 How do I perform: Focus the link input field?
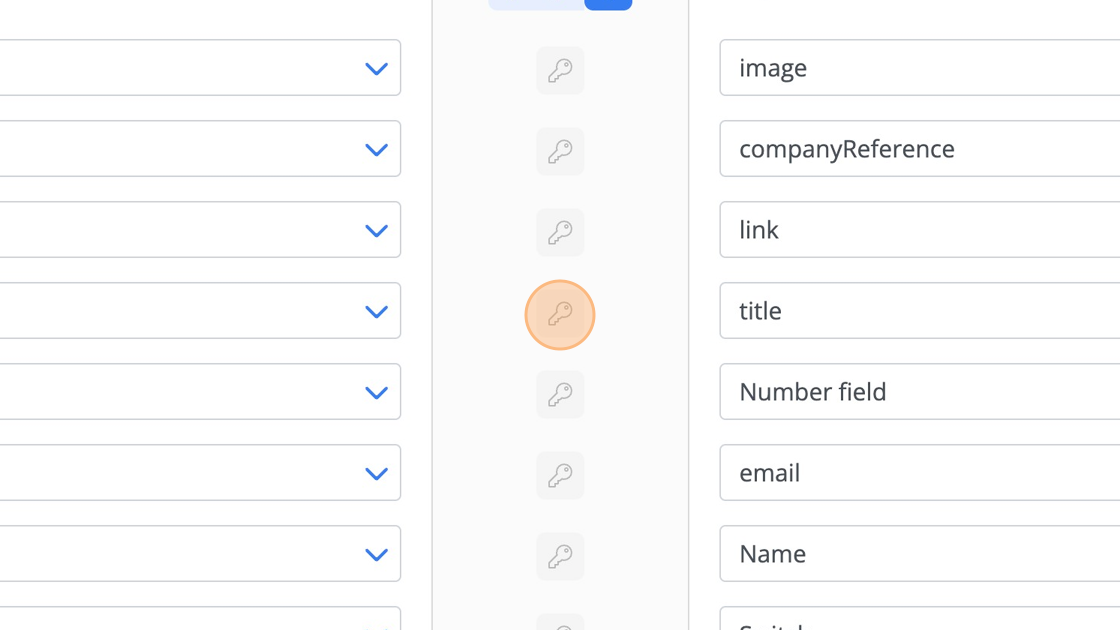[x=920, y=229]
